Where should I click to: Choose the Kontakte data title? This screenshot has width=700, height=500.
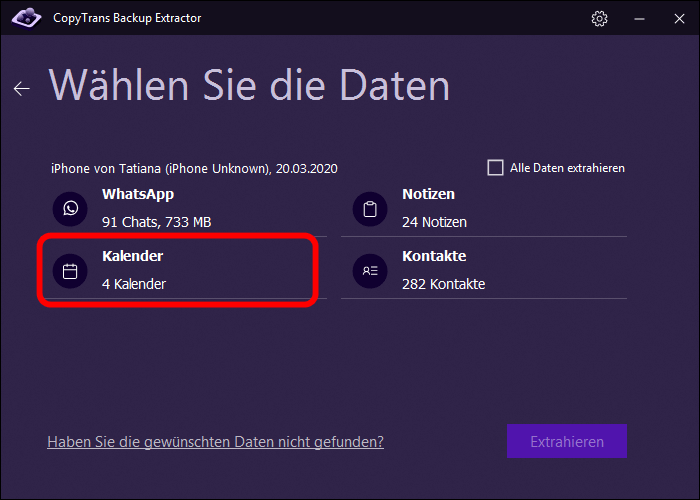(434, 256)
